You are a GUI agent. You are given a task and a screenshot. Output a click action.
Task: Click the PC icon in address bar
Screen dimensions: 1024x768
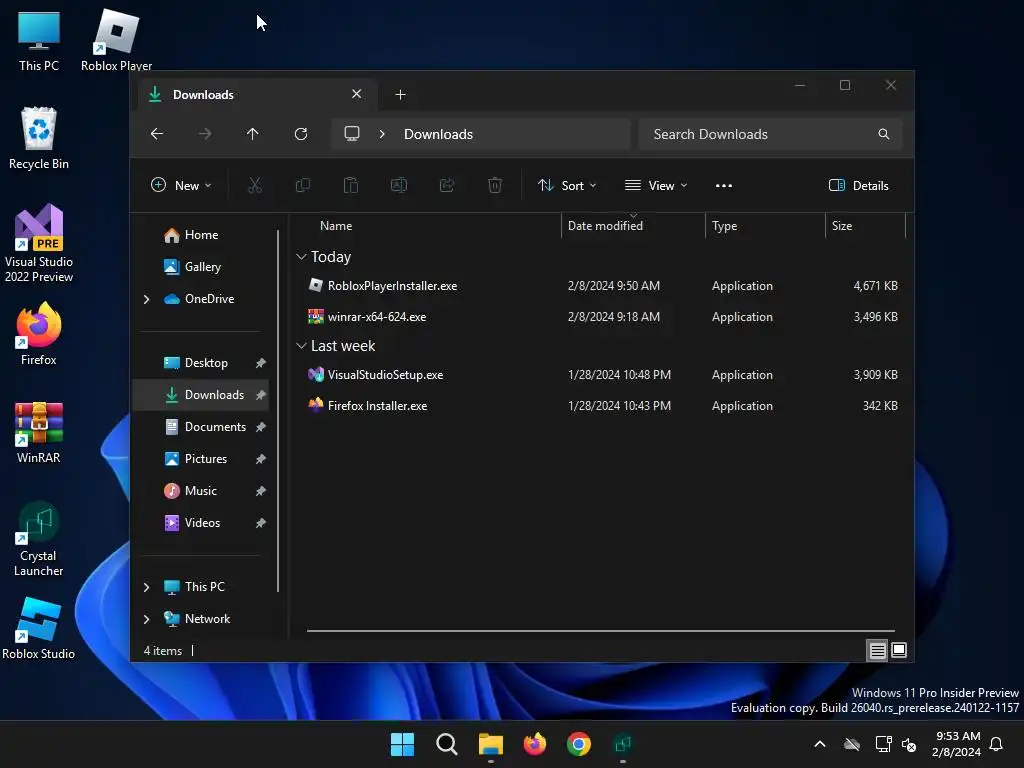pos(352,134)
